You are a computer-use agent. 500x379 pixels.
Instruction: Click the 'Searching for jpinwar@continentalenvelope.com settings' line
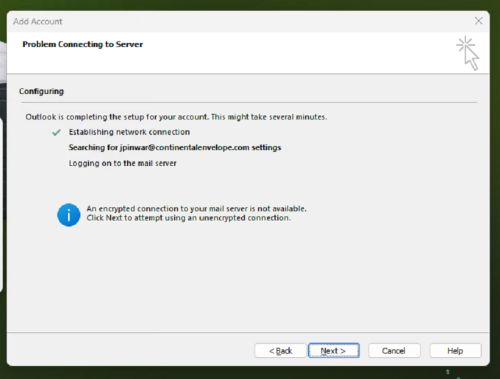tap(175, 147)
